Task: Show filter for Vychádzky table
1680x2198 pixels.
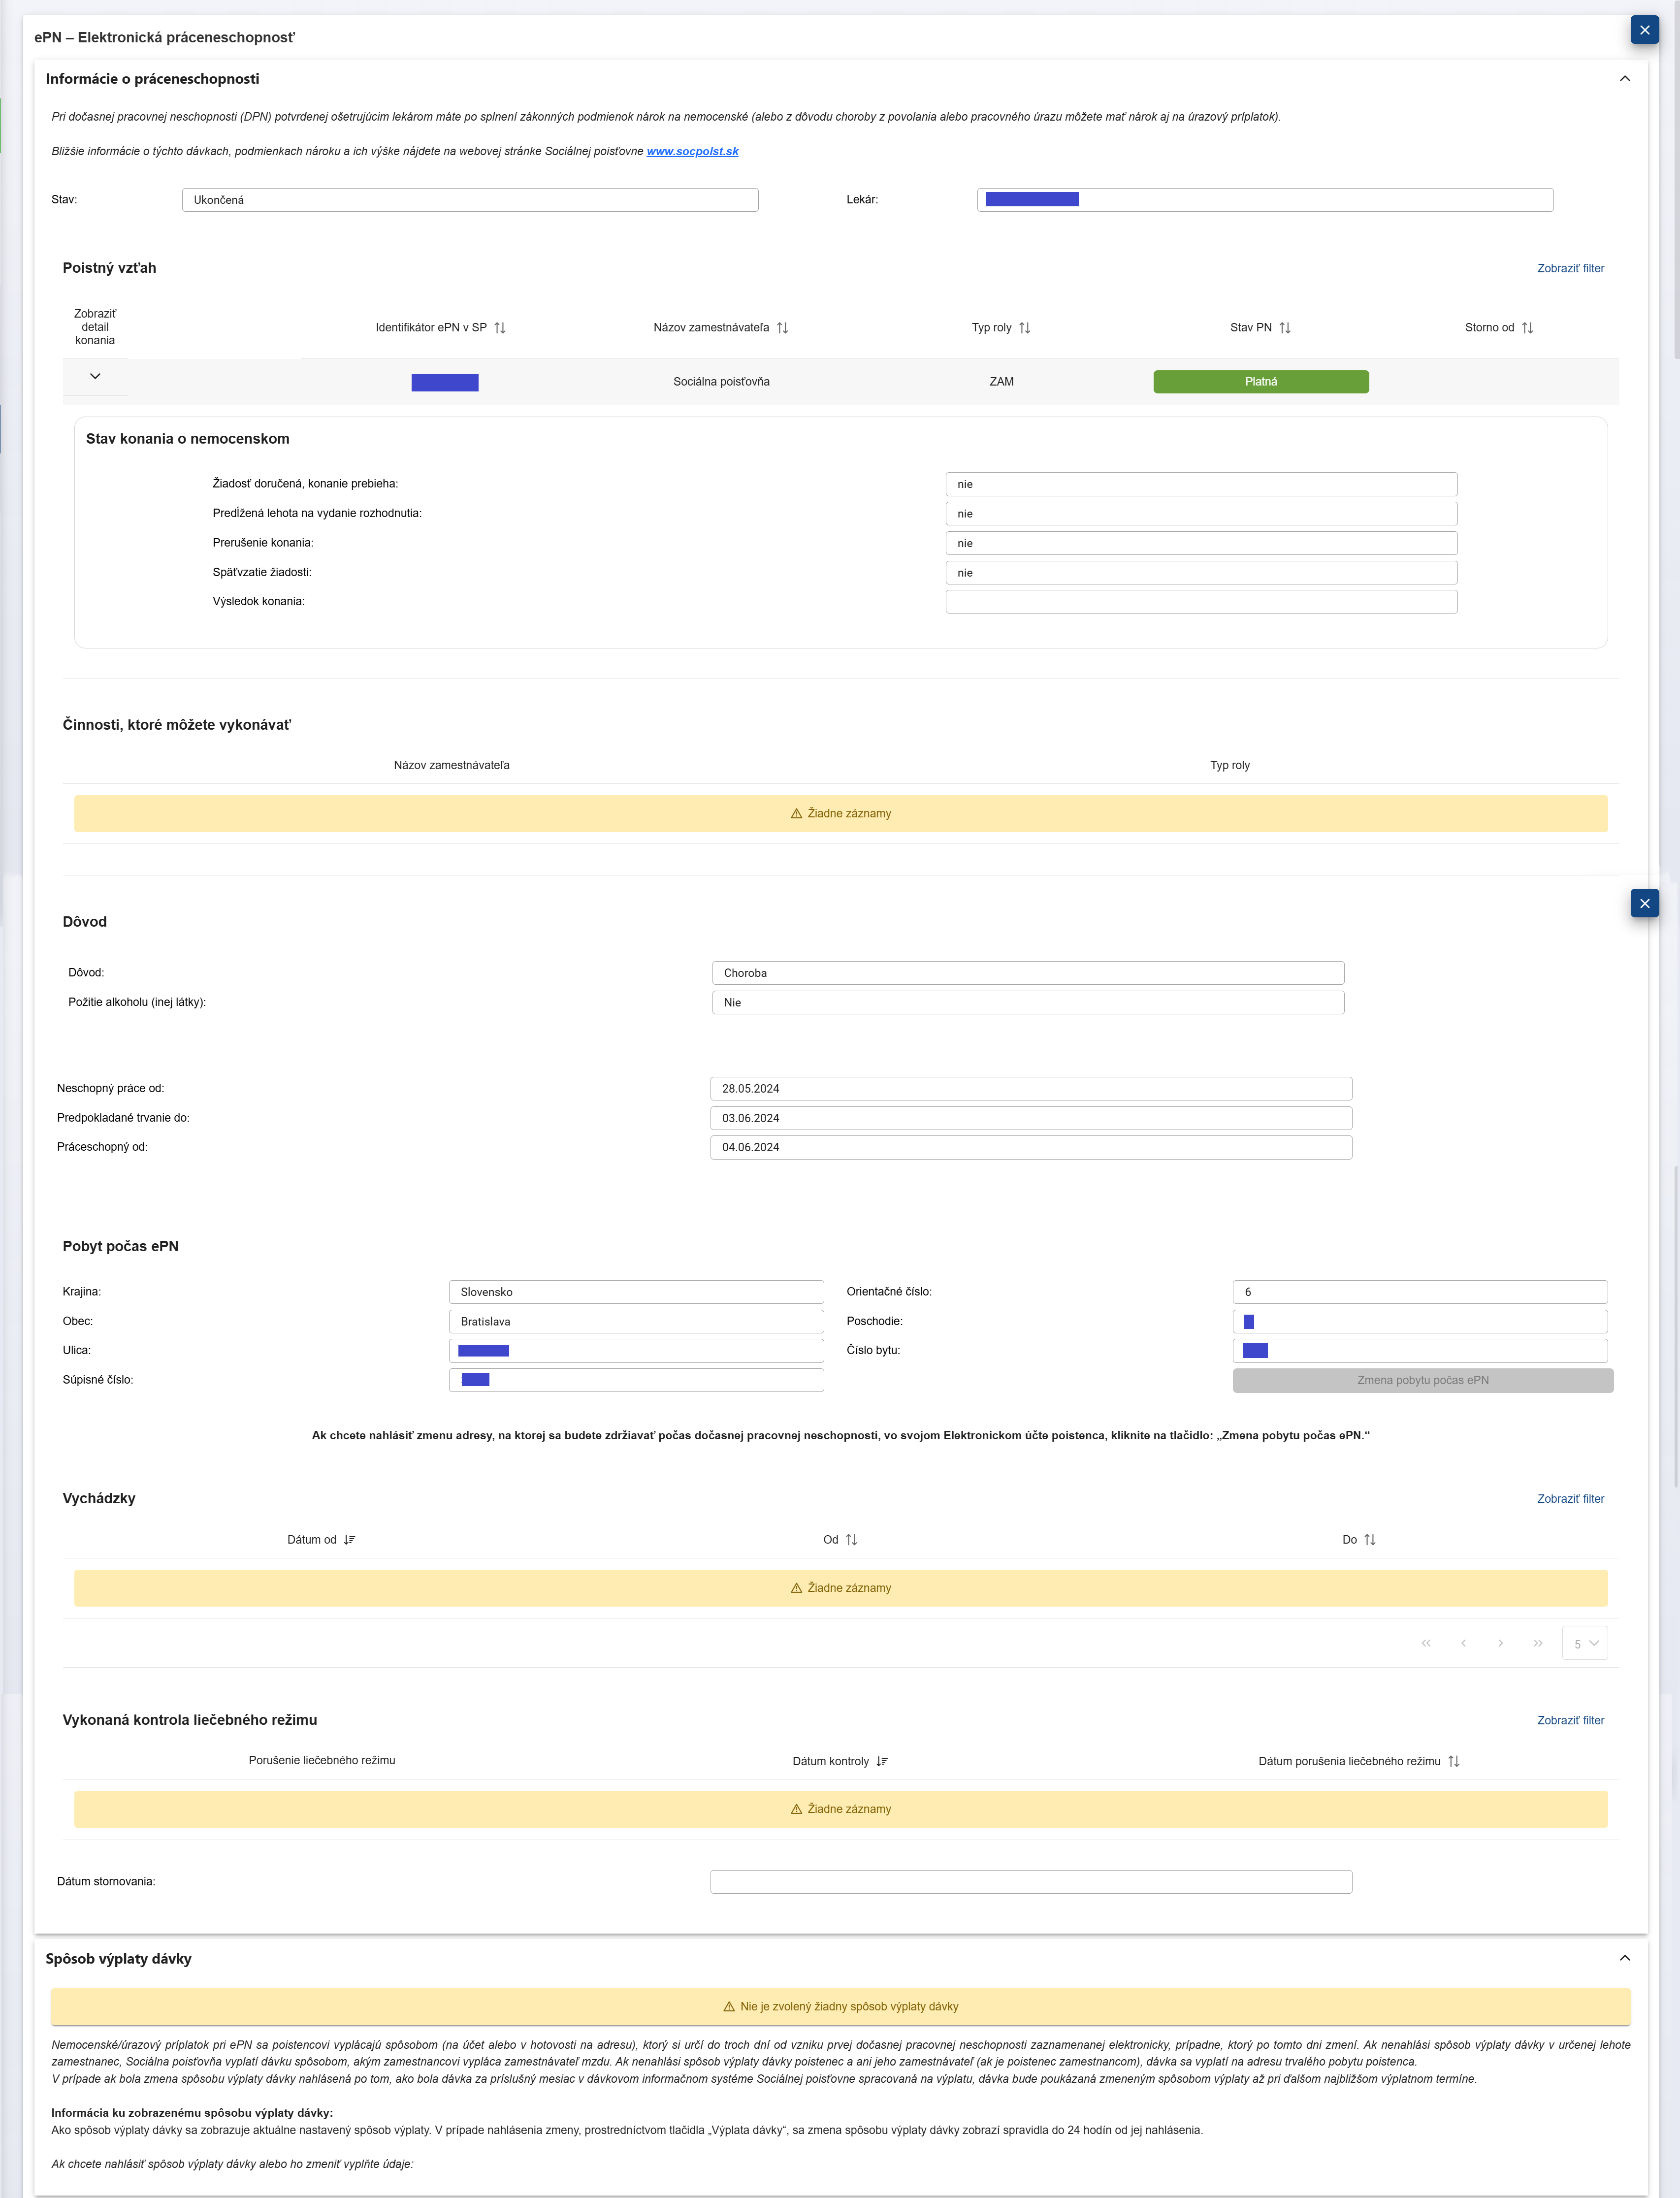Action: 1570,1499
